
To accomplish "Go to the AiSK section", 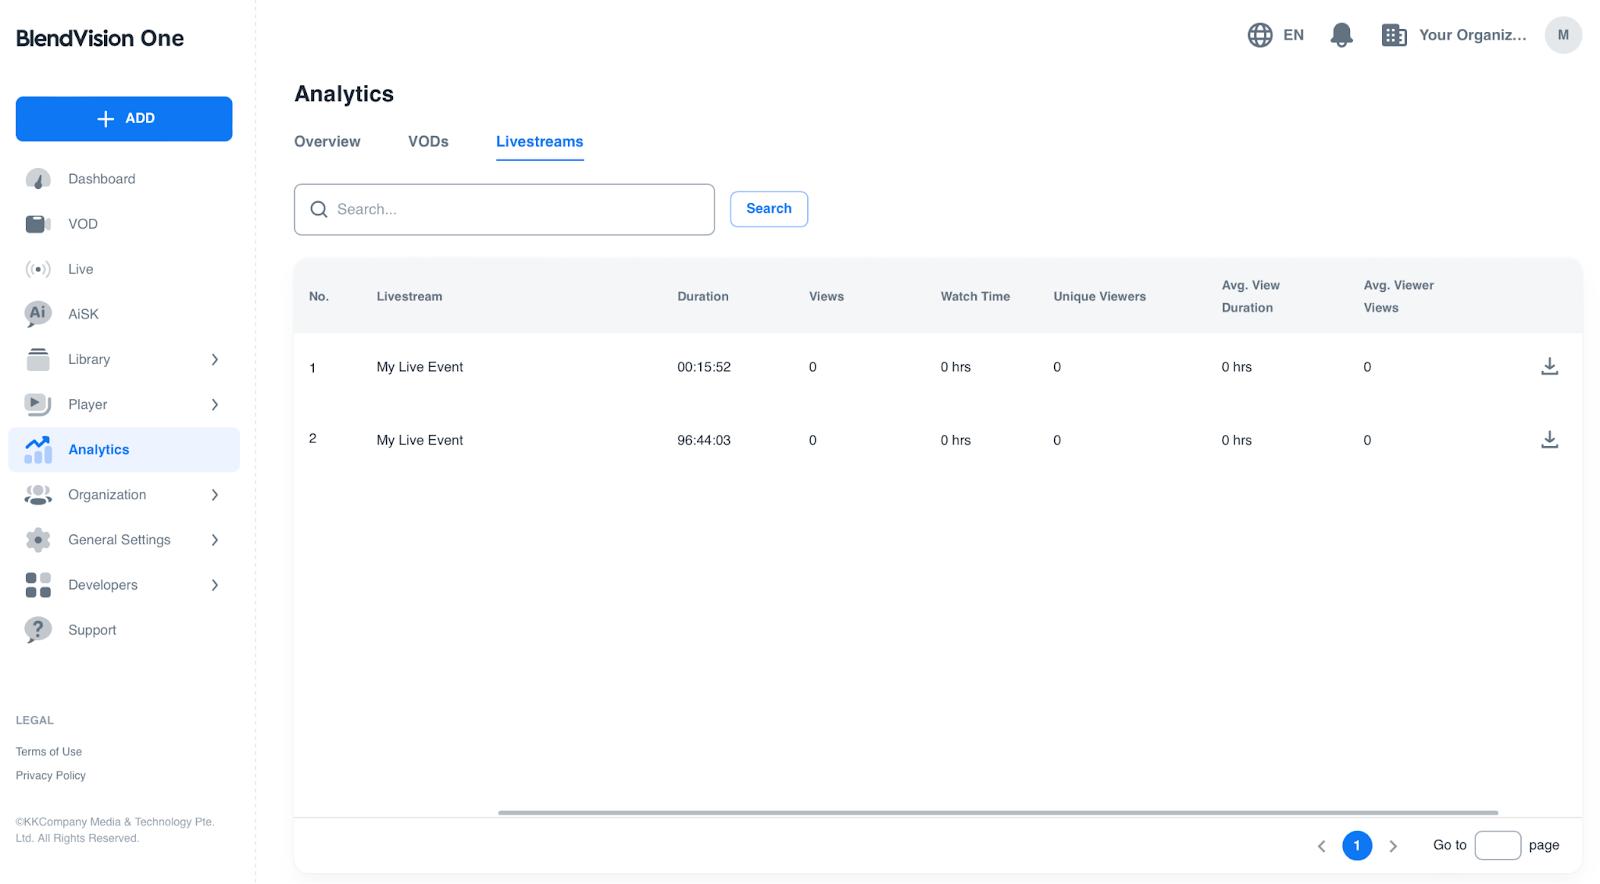I will 83,314.
